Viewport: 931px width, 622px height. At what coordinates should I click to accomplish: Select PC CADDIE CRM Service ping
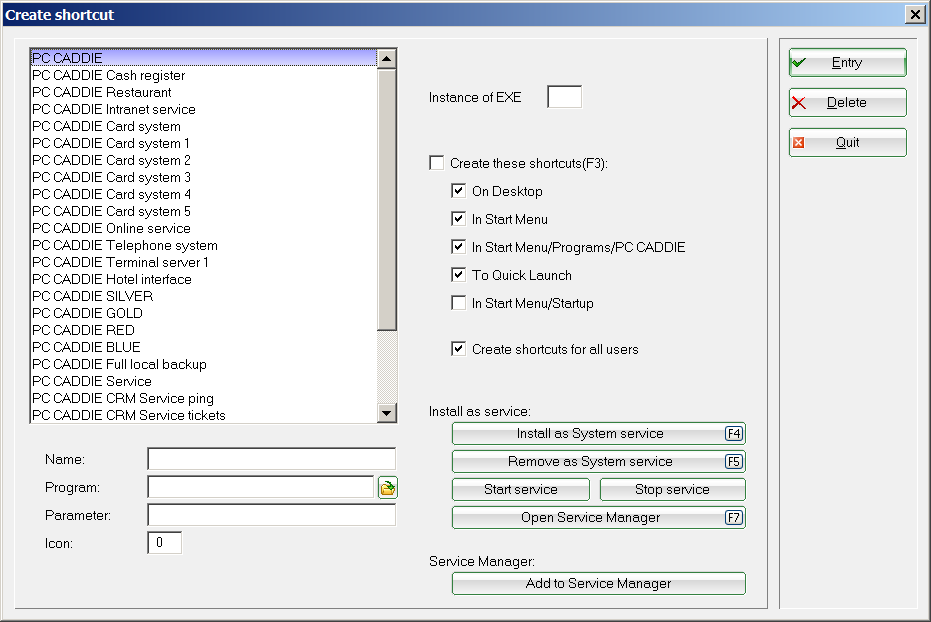pos(204,398)
